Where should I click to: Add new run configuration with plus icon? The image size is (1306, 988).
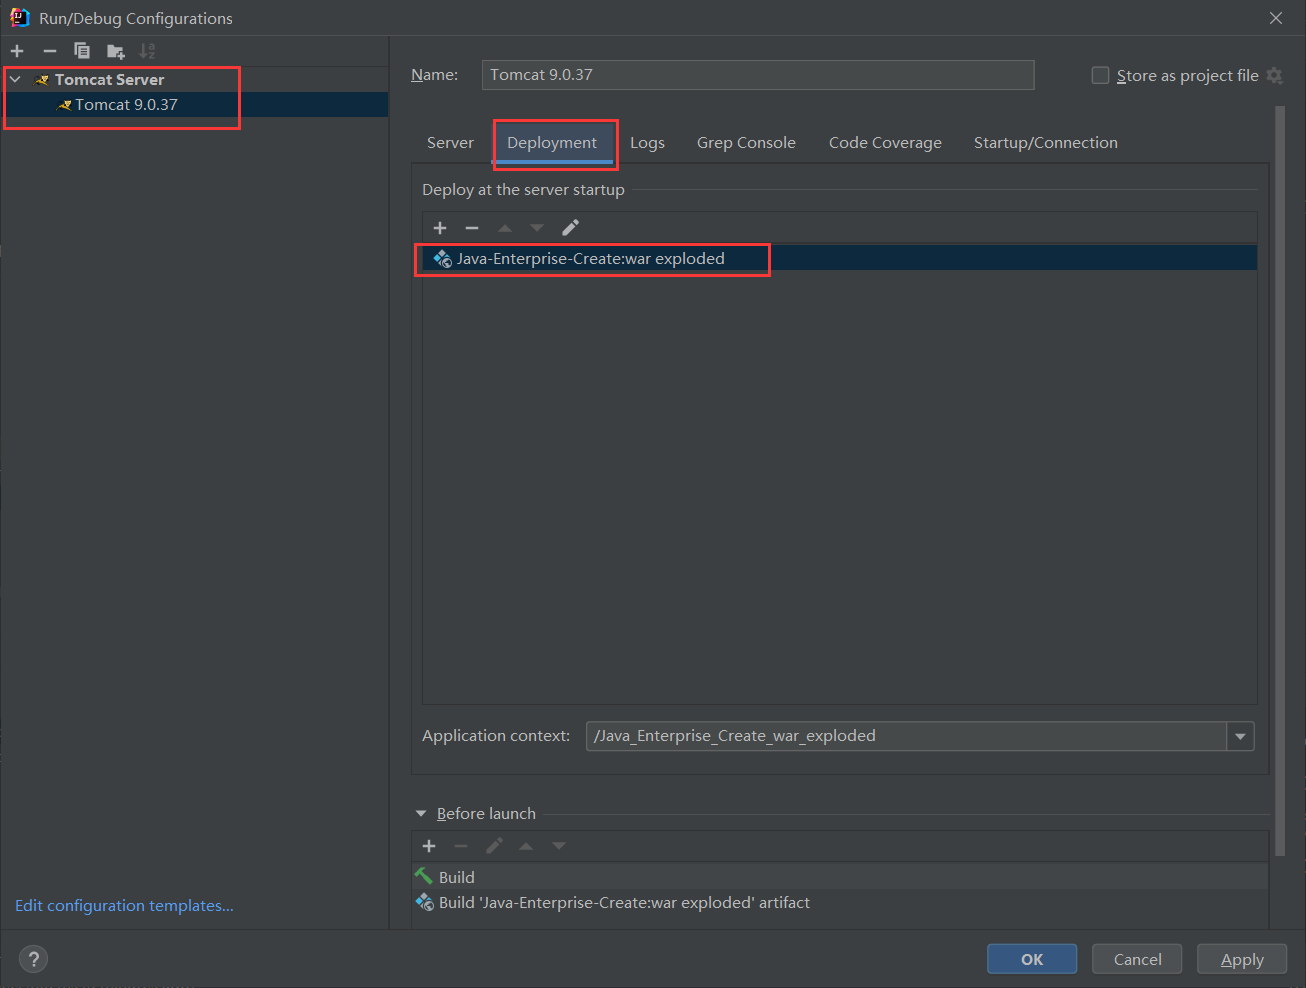coord(17,51)
